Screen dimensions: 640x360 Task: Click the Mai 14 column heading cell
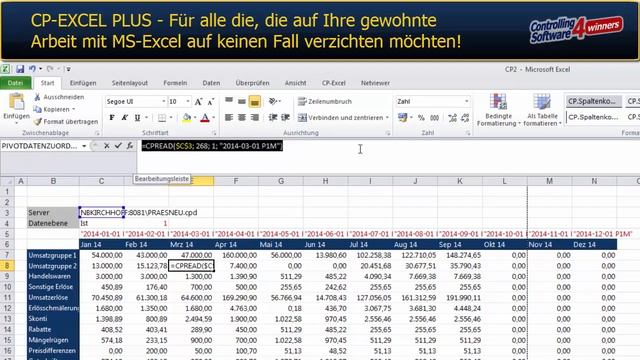(x=281, y=244)
